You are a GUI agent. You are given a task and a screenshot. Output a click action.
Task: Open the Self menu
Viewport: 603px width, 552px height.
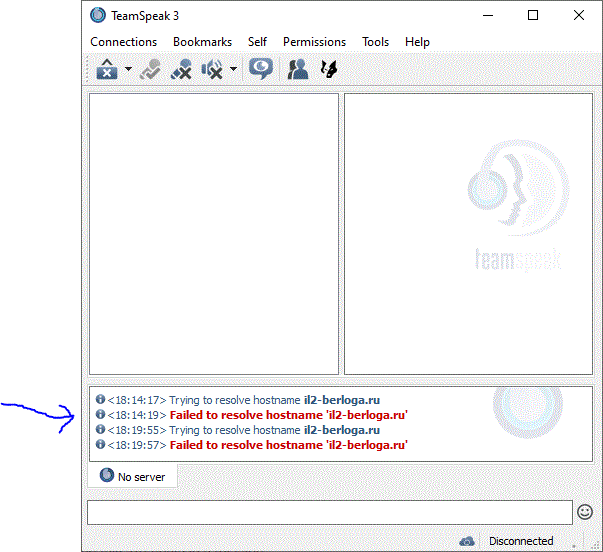257,42
